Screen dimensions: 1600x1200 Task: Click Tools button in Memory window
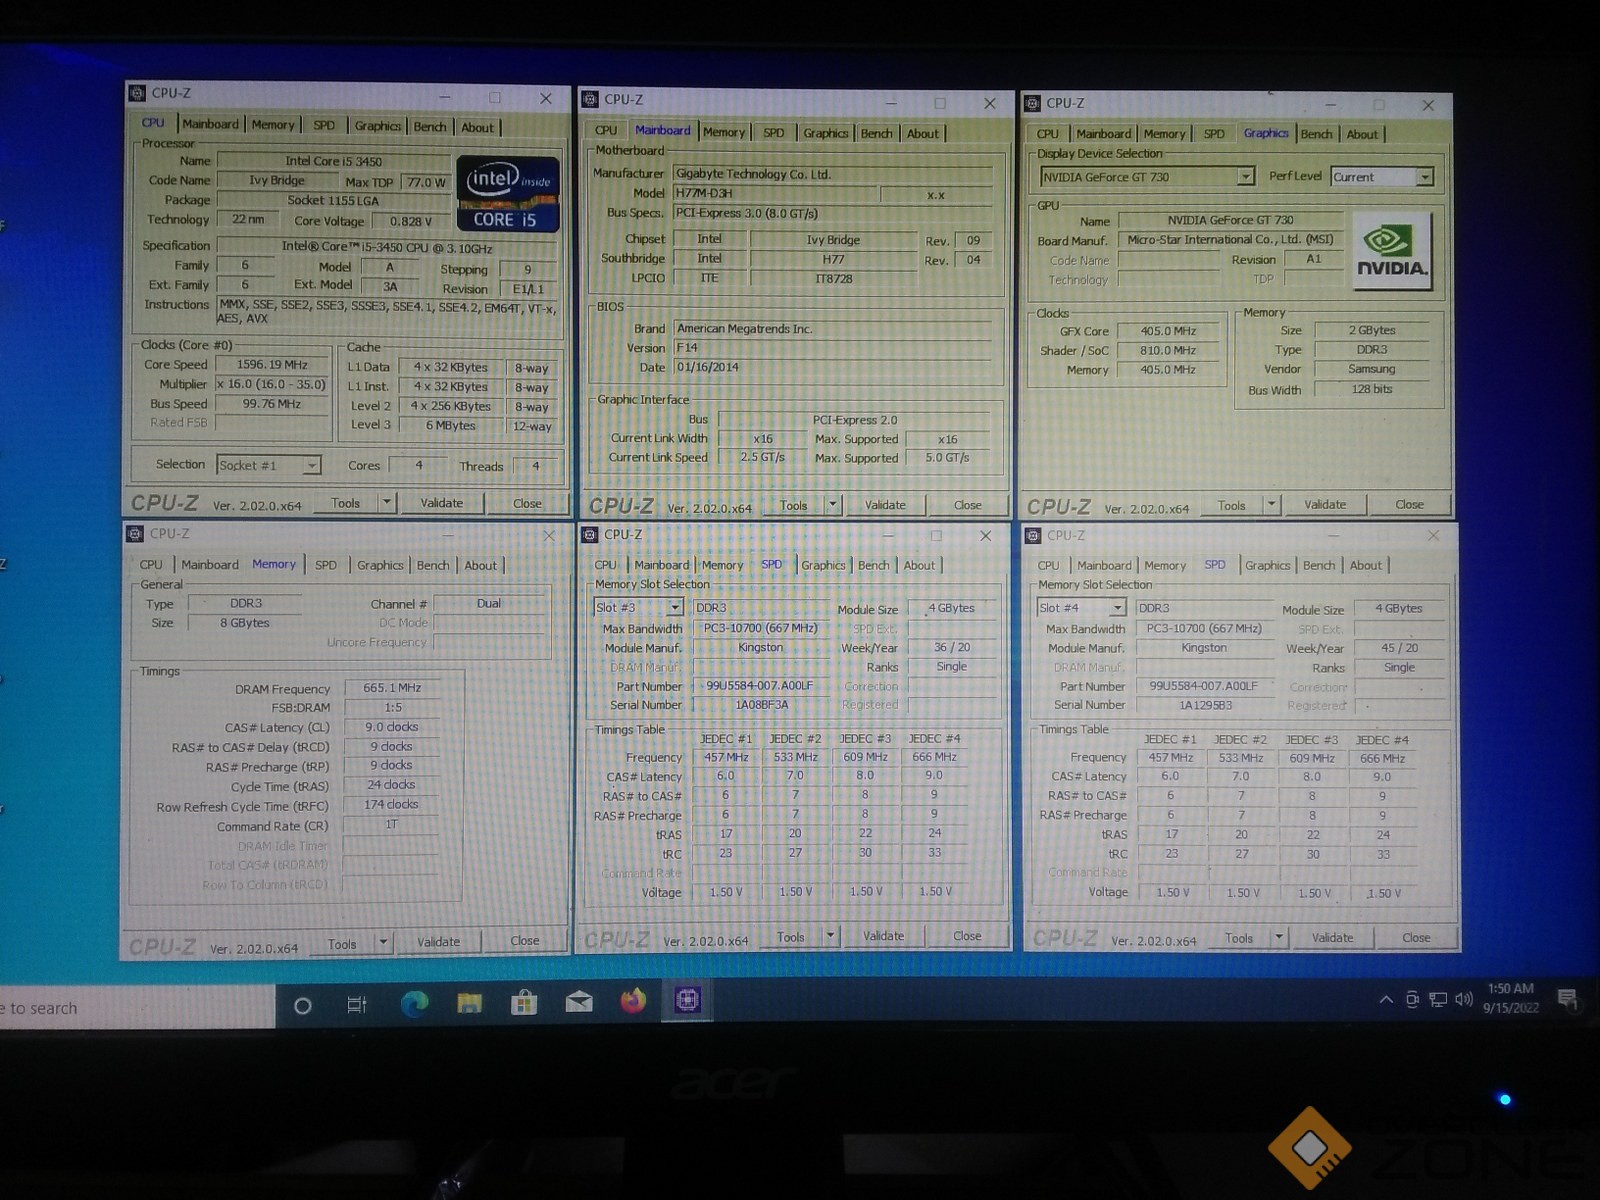click(x=342, y=944)
